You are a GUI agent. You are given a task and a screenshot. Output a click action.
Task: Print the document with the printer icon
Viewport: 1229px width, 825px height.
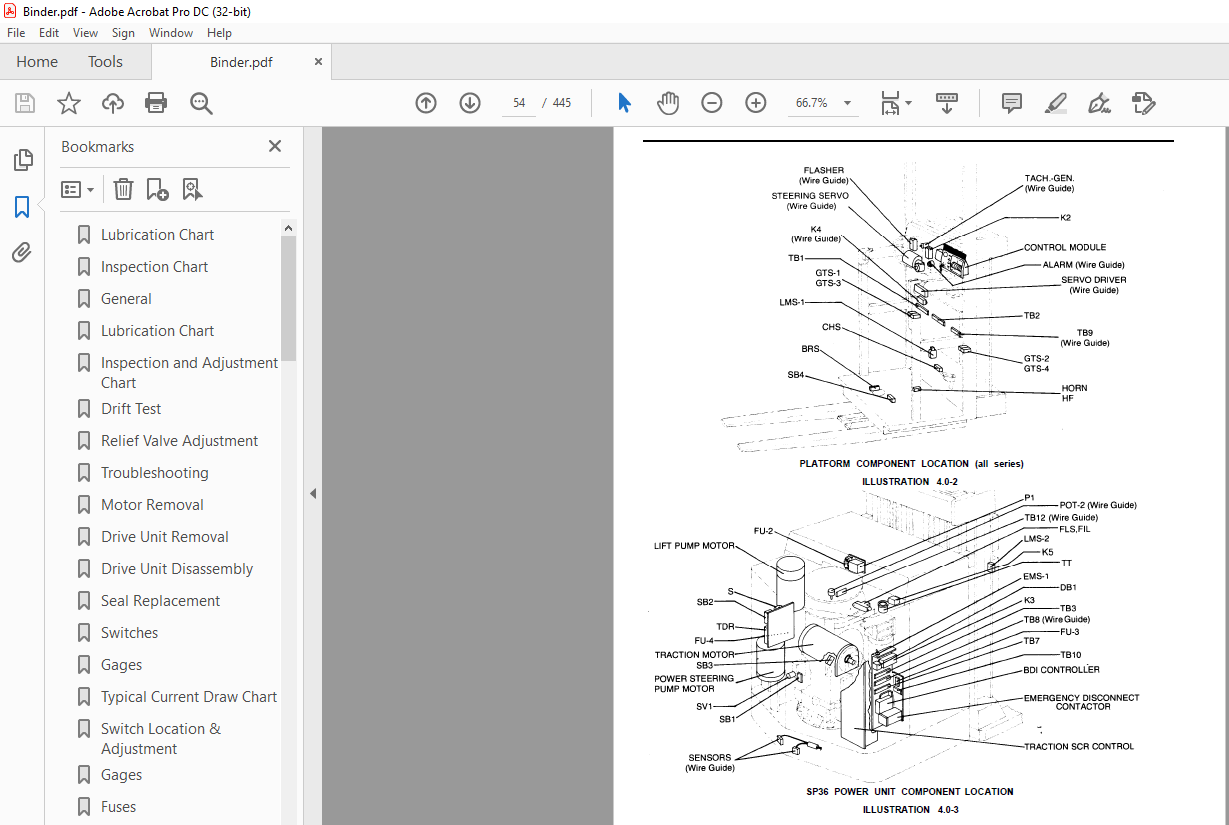[156, 103]
